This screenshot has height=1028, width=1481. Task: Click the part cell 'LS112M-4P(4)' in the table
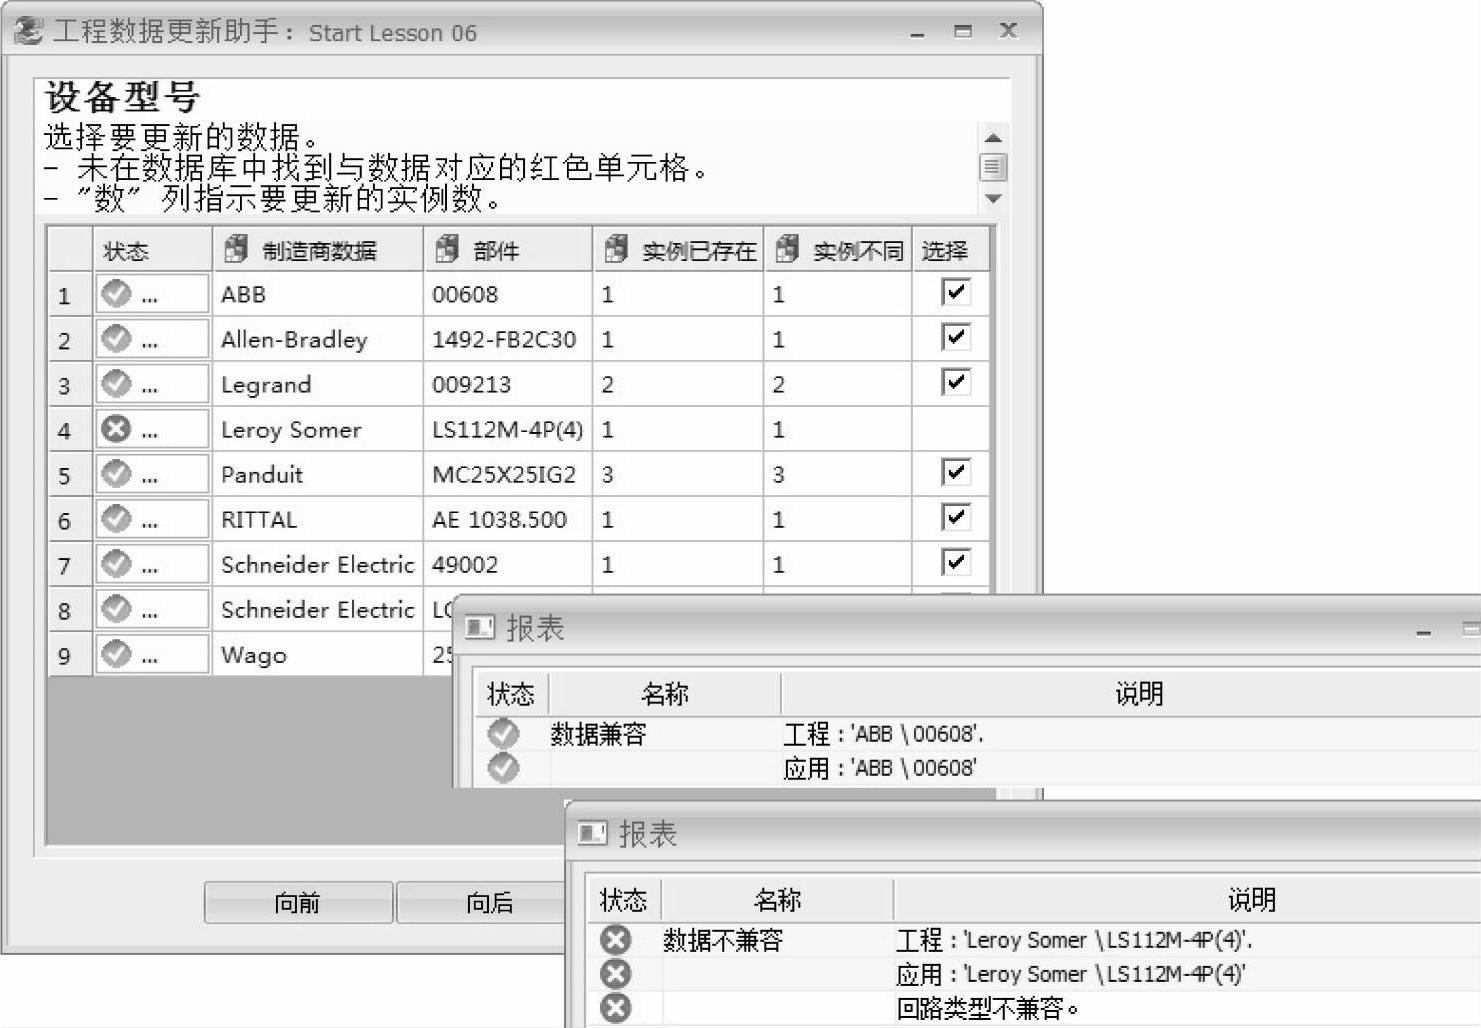[x=508, y=429]
